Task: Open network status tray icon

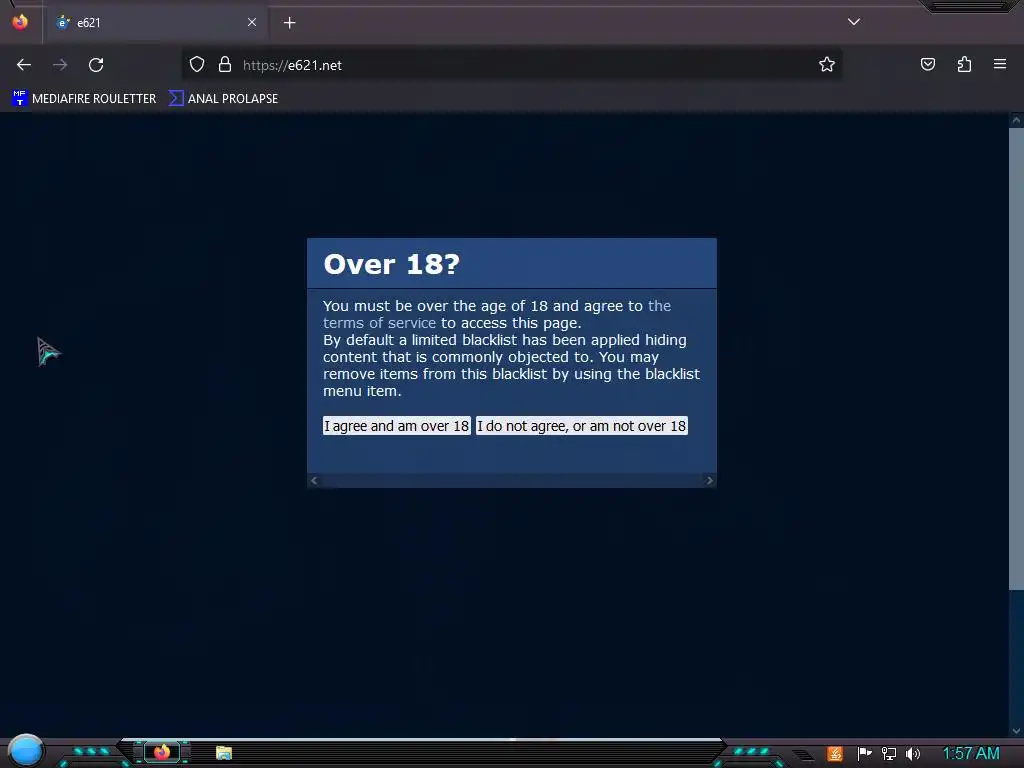Action: pos(889,754)
